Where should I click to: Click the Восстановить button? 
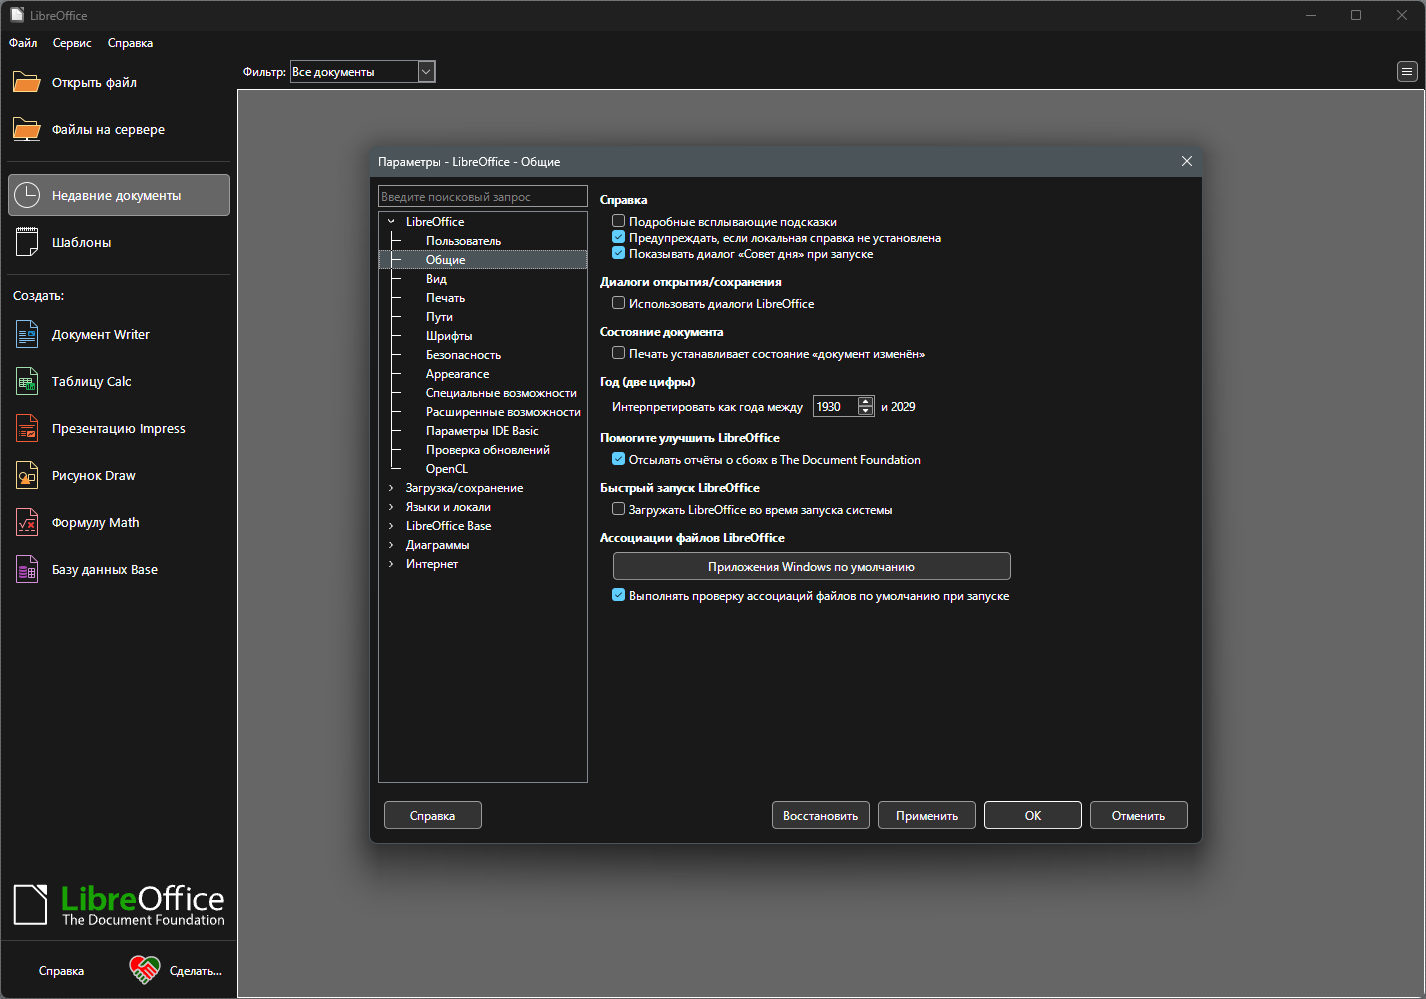821,815
